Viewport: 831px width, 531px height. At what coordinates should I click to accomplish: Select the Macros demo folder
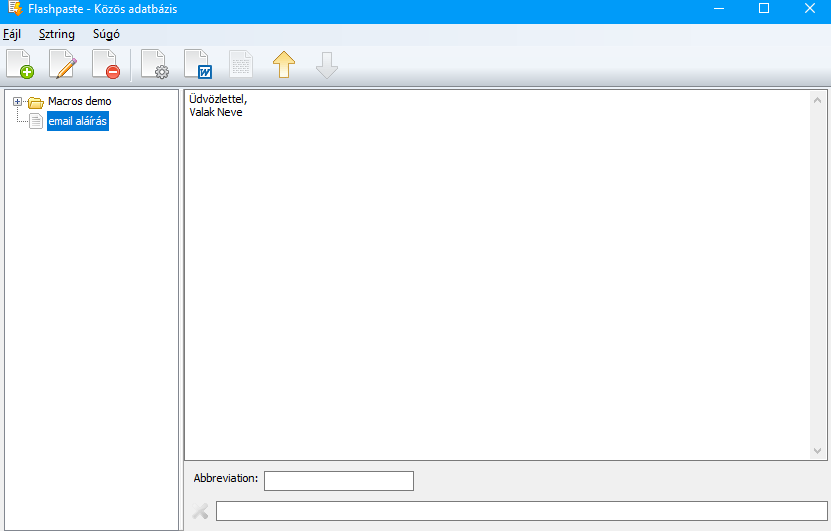click(79, 101)
